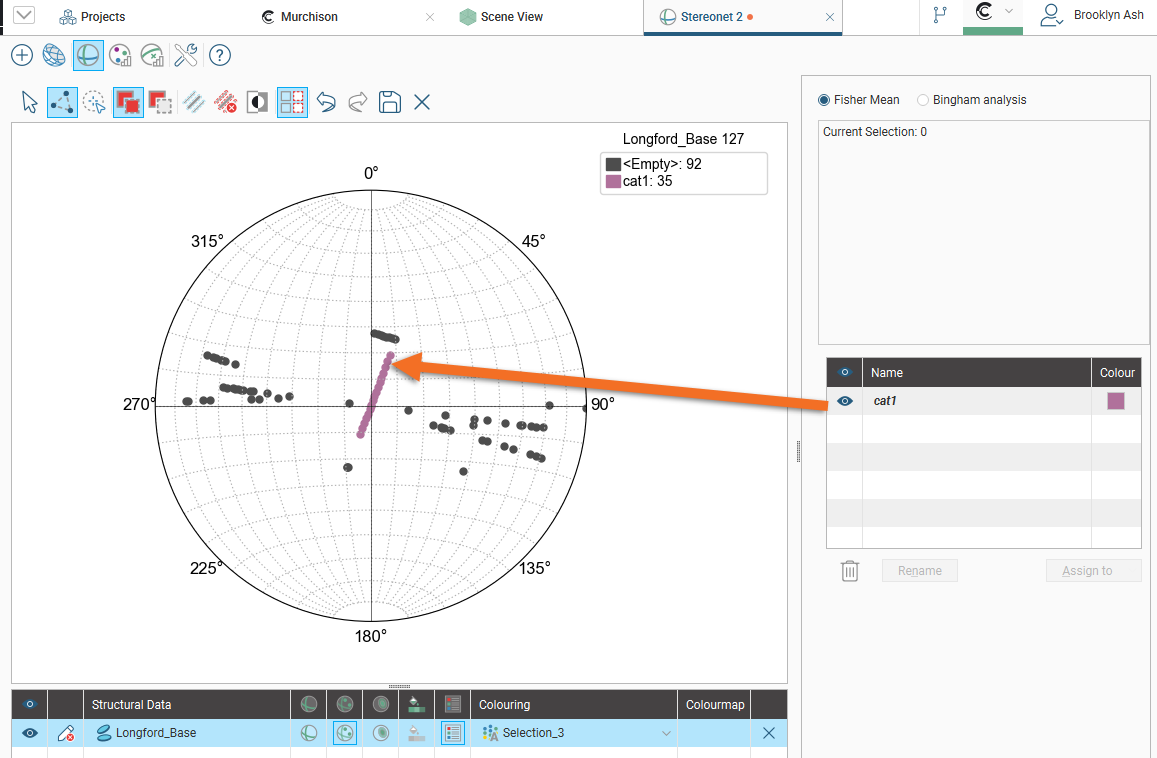
Task: Select the Fisher Mean radio button
Action: tap(824, 100)
